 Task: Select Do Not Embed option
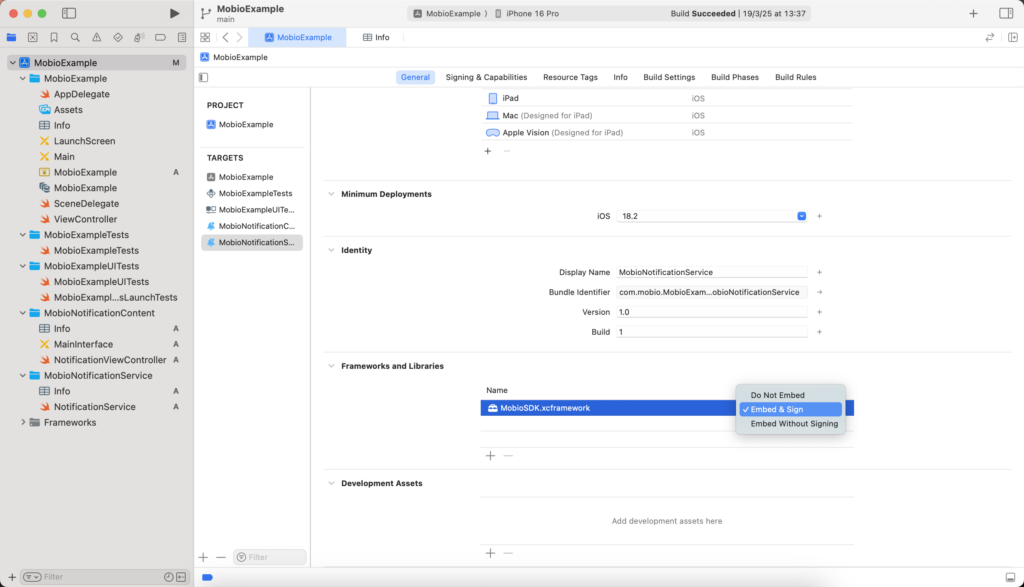point(777,395)
